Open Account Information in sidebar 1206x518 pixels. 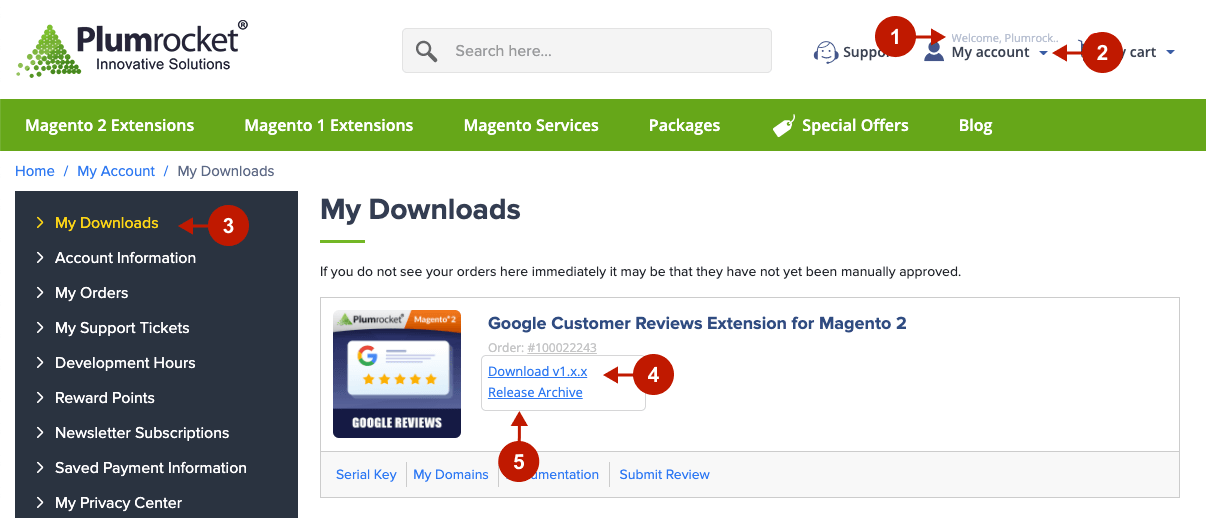(125, 258)
